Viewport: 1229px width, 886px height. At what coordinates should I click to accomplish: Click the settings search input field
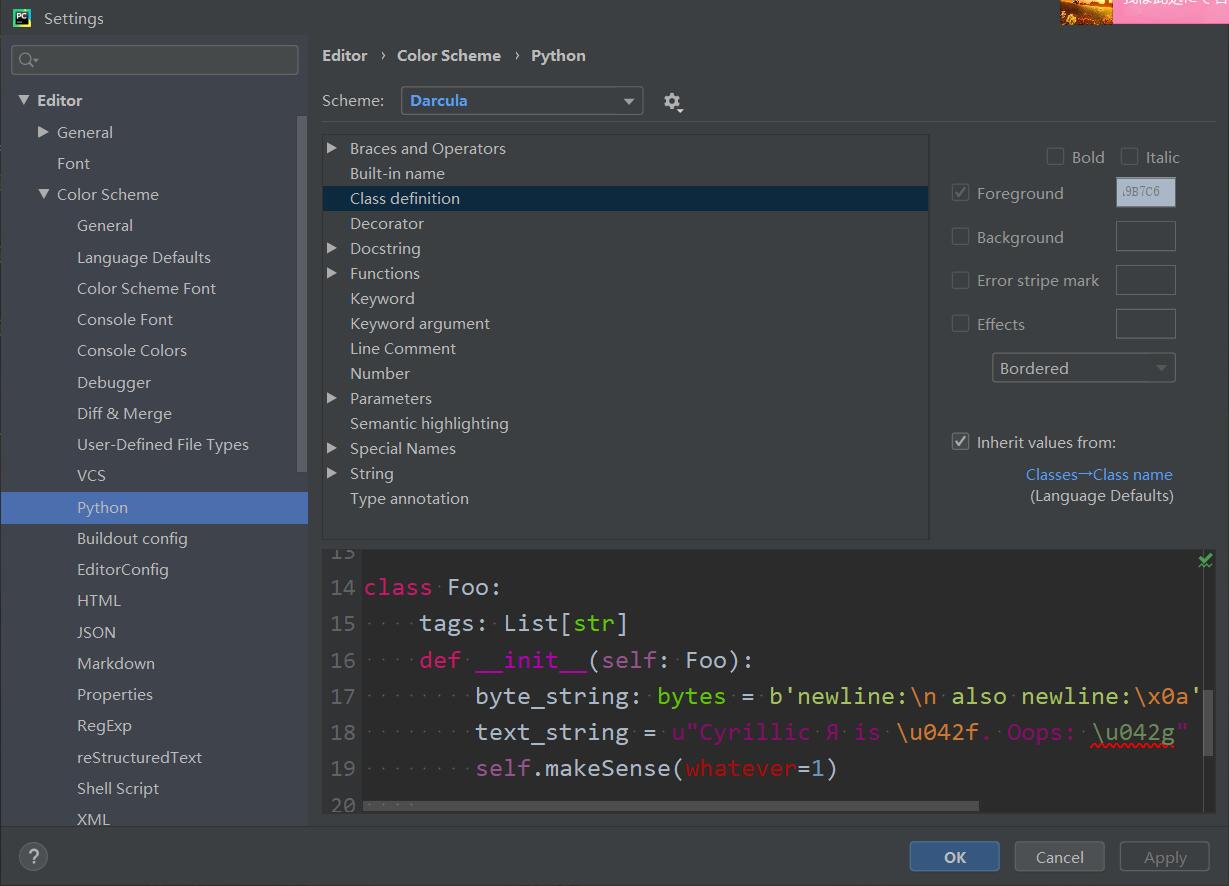[155, 60]
